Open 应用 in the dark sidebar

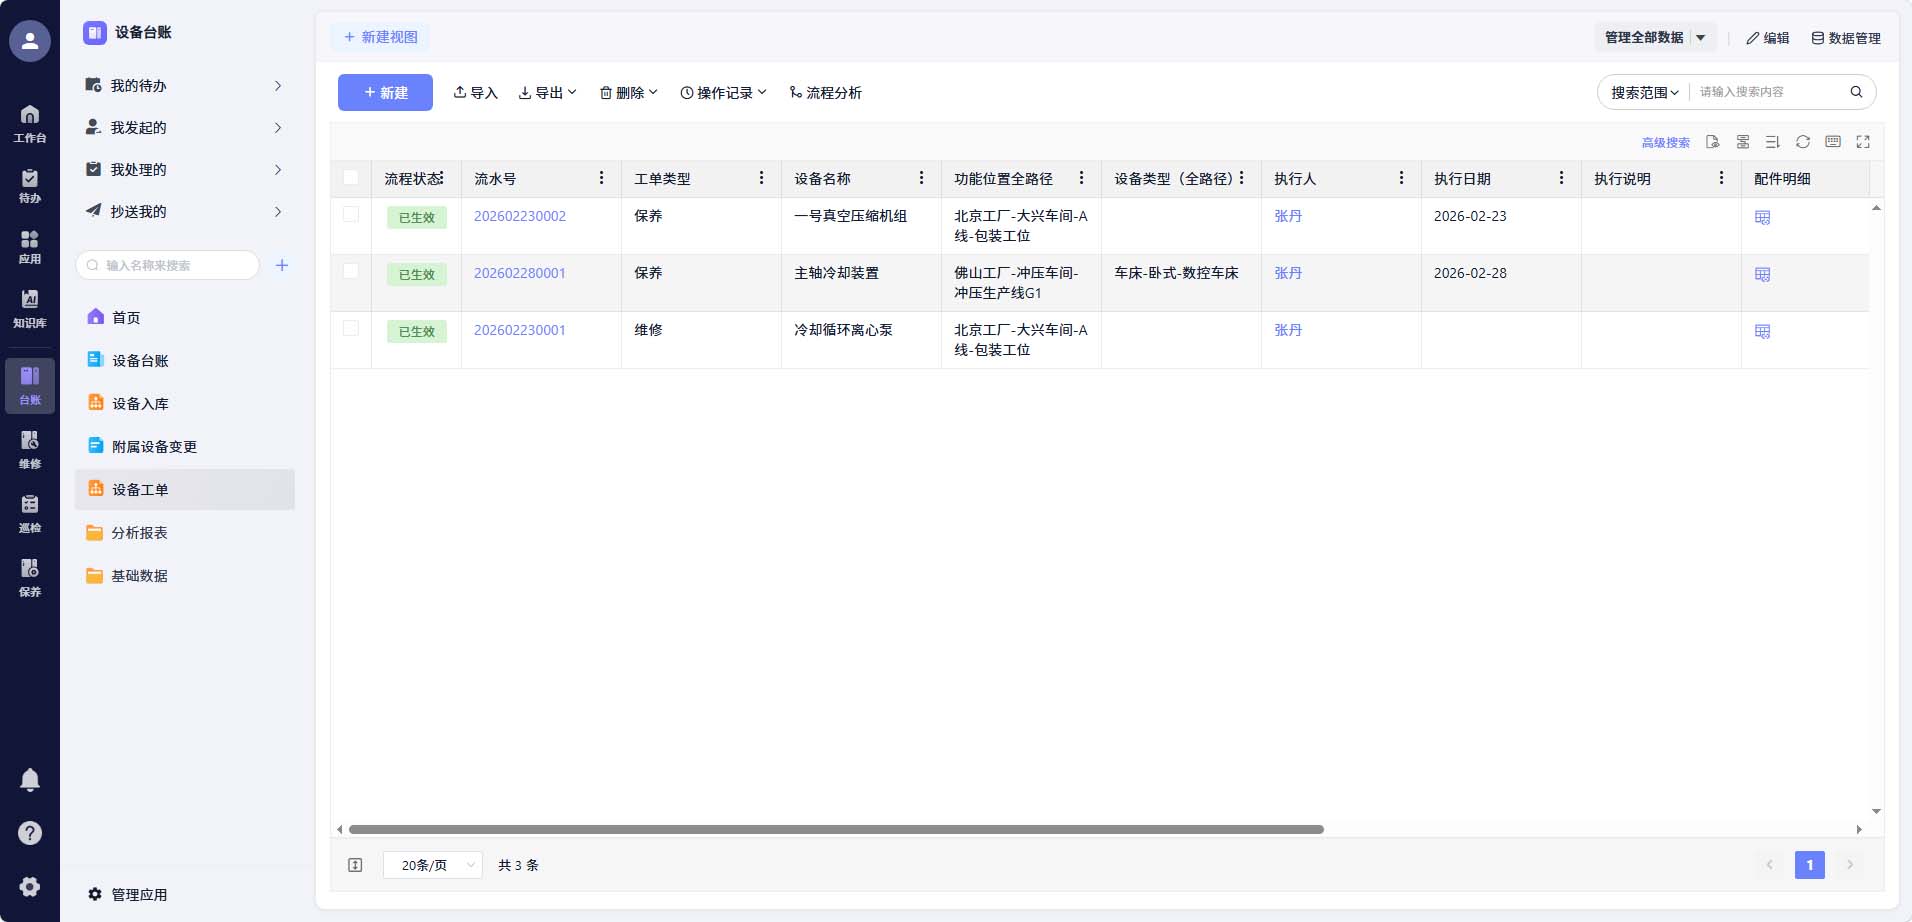point(30,247)
